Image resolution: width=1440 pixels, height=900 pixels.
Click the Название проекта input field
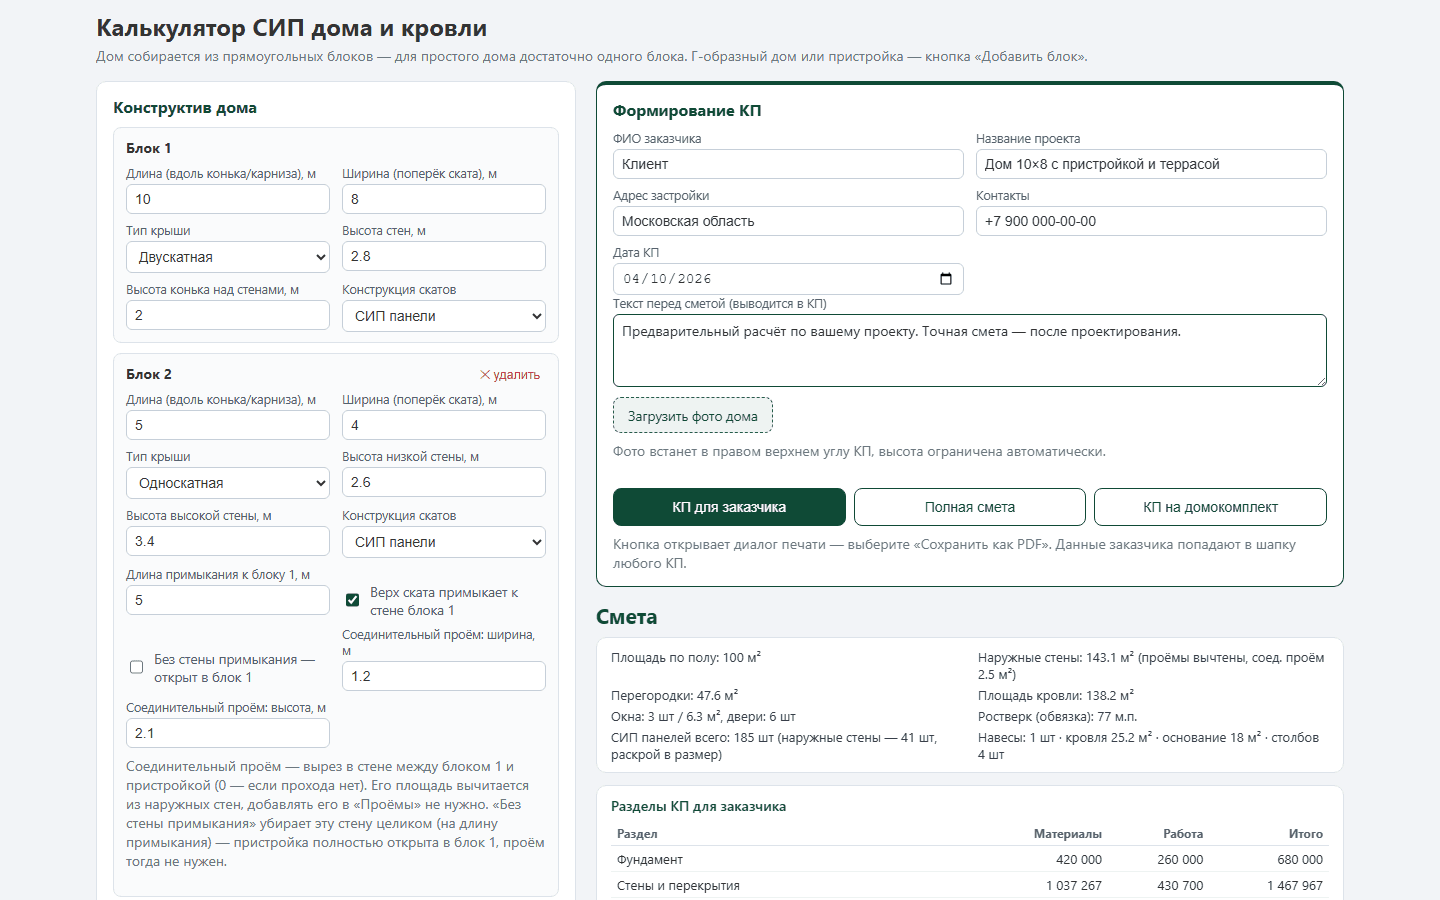pos(1151,164)
